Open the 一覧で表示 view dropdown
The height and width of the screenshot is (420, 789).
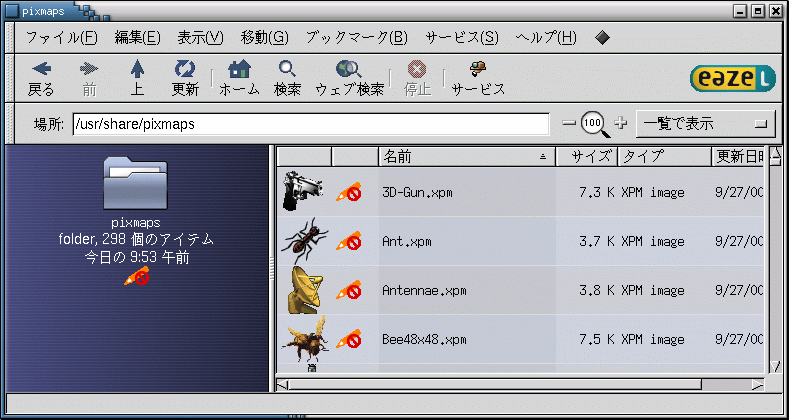point(705,124)
